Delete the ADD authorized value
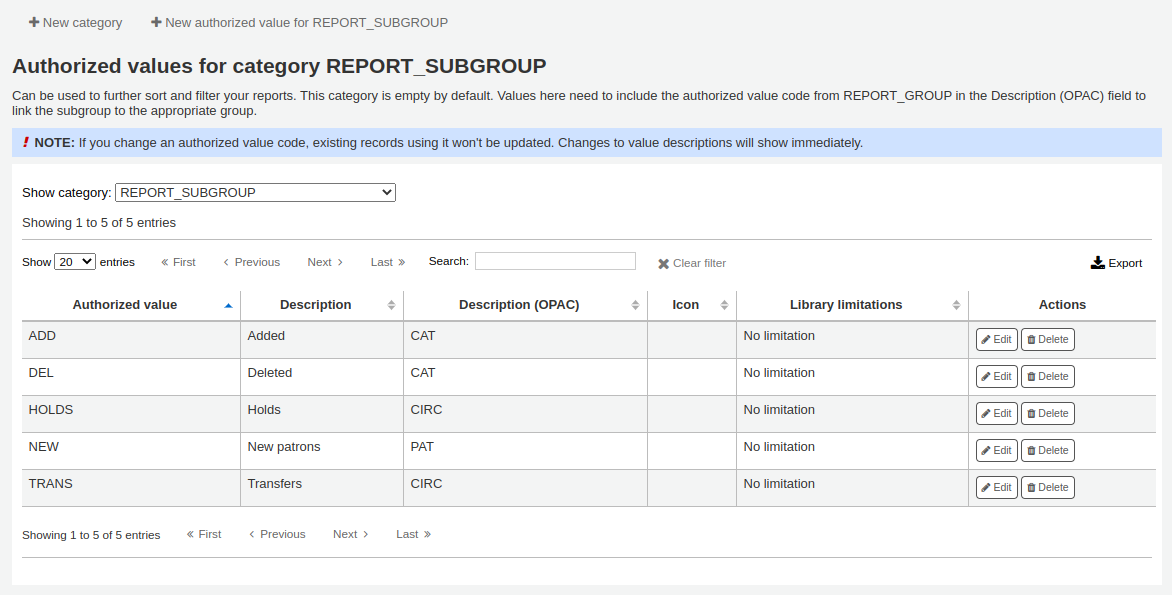 pyautogui.click(x=1047, y=339)
